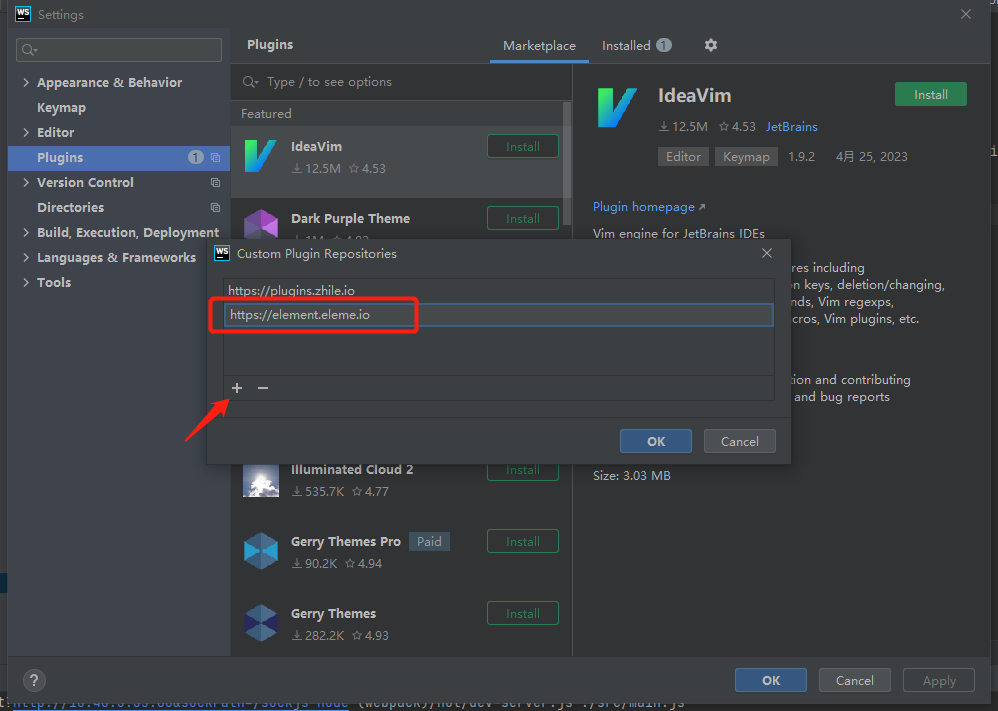Switch to the Marketplace tab

pyautogui.click(x=539, y=46)
